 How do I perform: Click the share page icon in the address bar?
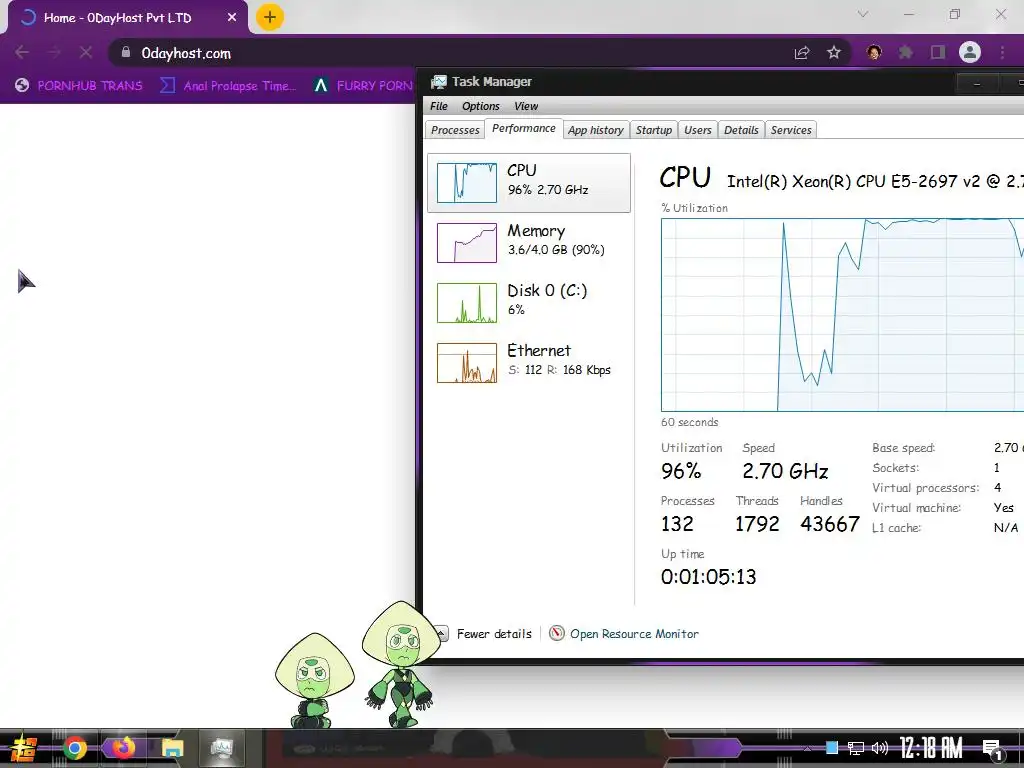click(802, 52)
